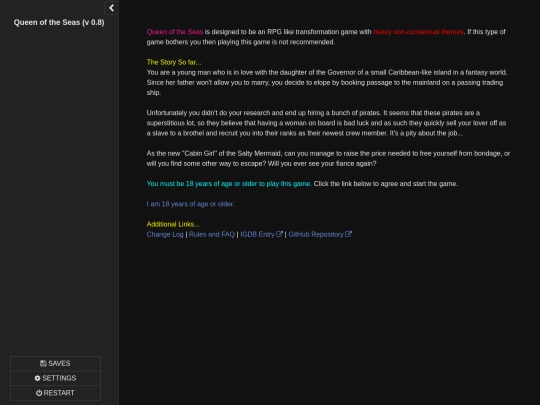Click the power icon on RESTART
Image resolution: width=540 pixels, height=405 pixels.
click(39, 393)
